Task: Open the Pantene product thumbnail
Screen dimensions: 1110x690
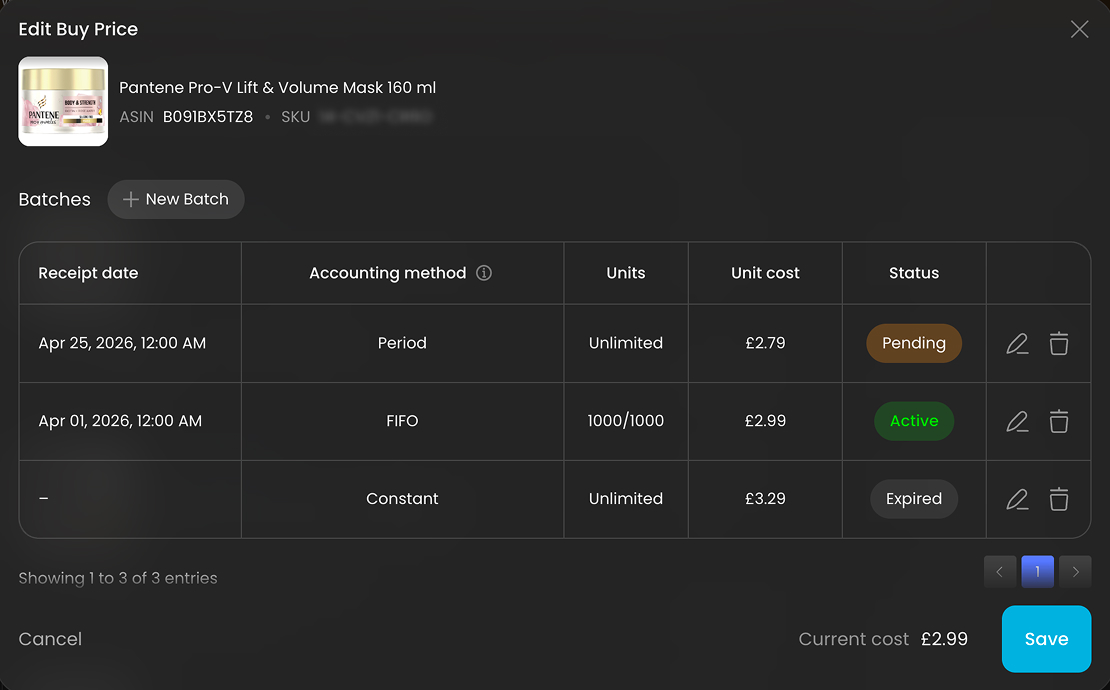Action: [x=63, y=101]
